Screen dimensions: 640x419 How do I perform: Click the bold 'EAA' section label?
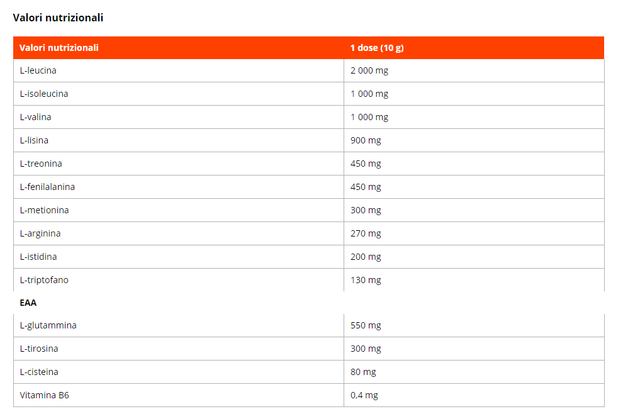pyautogui.click(x=28, y=301)
